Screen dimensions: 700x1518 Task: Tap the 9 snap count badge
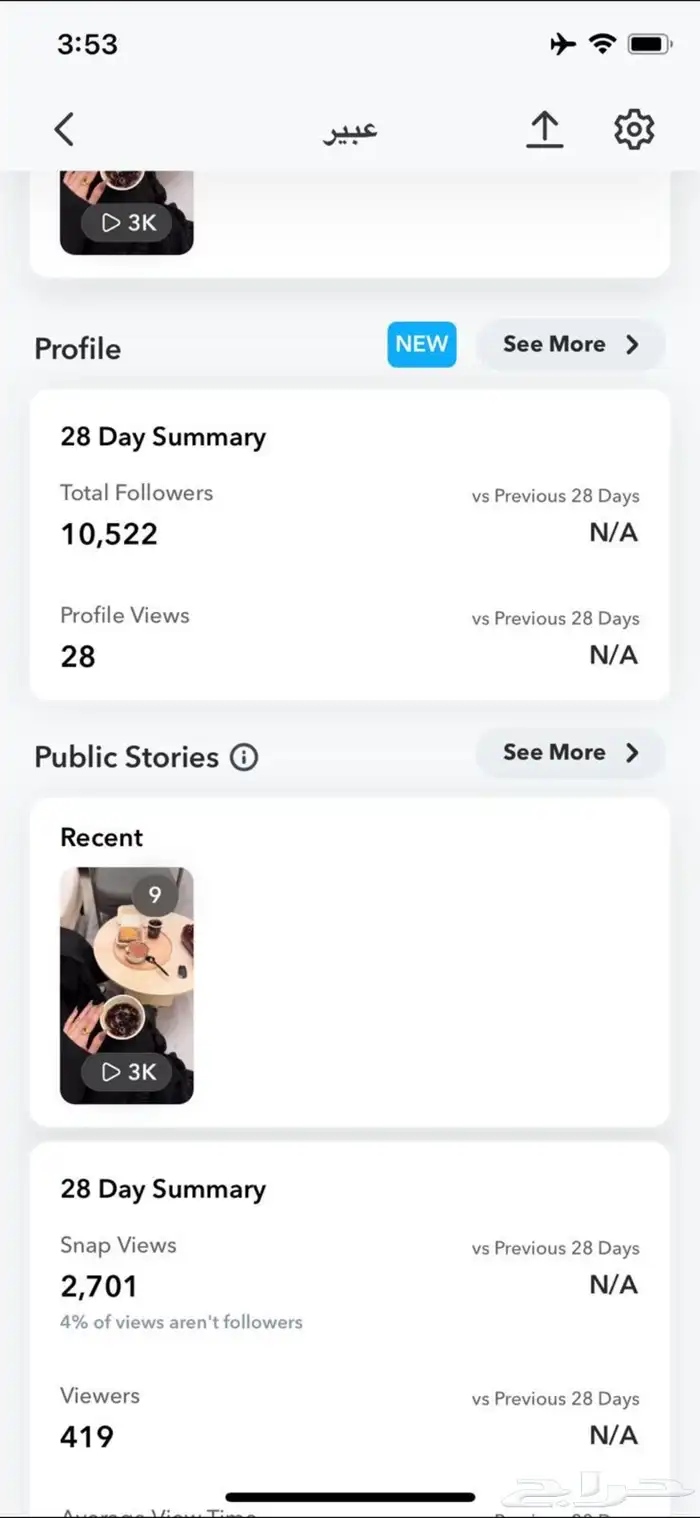[155, 895]
